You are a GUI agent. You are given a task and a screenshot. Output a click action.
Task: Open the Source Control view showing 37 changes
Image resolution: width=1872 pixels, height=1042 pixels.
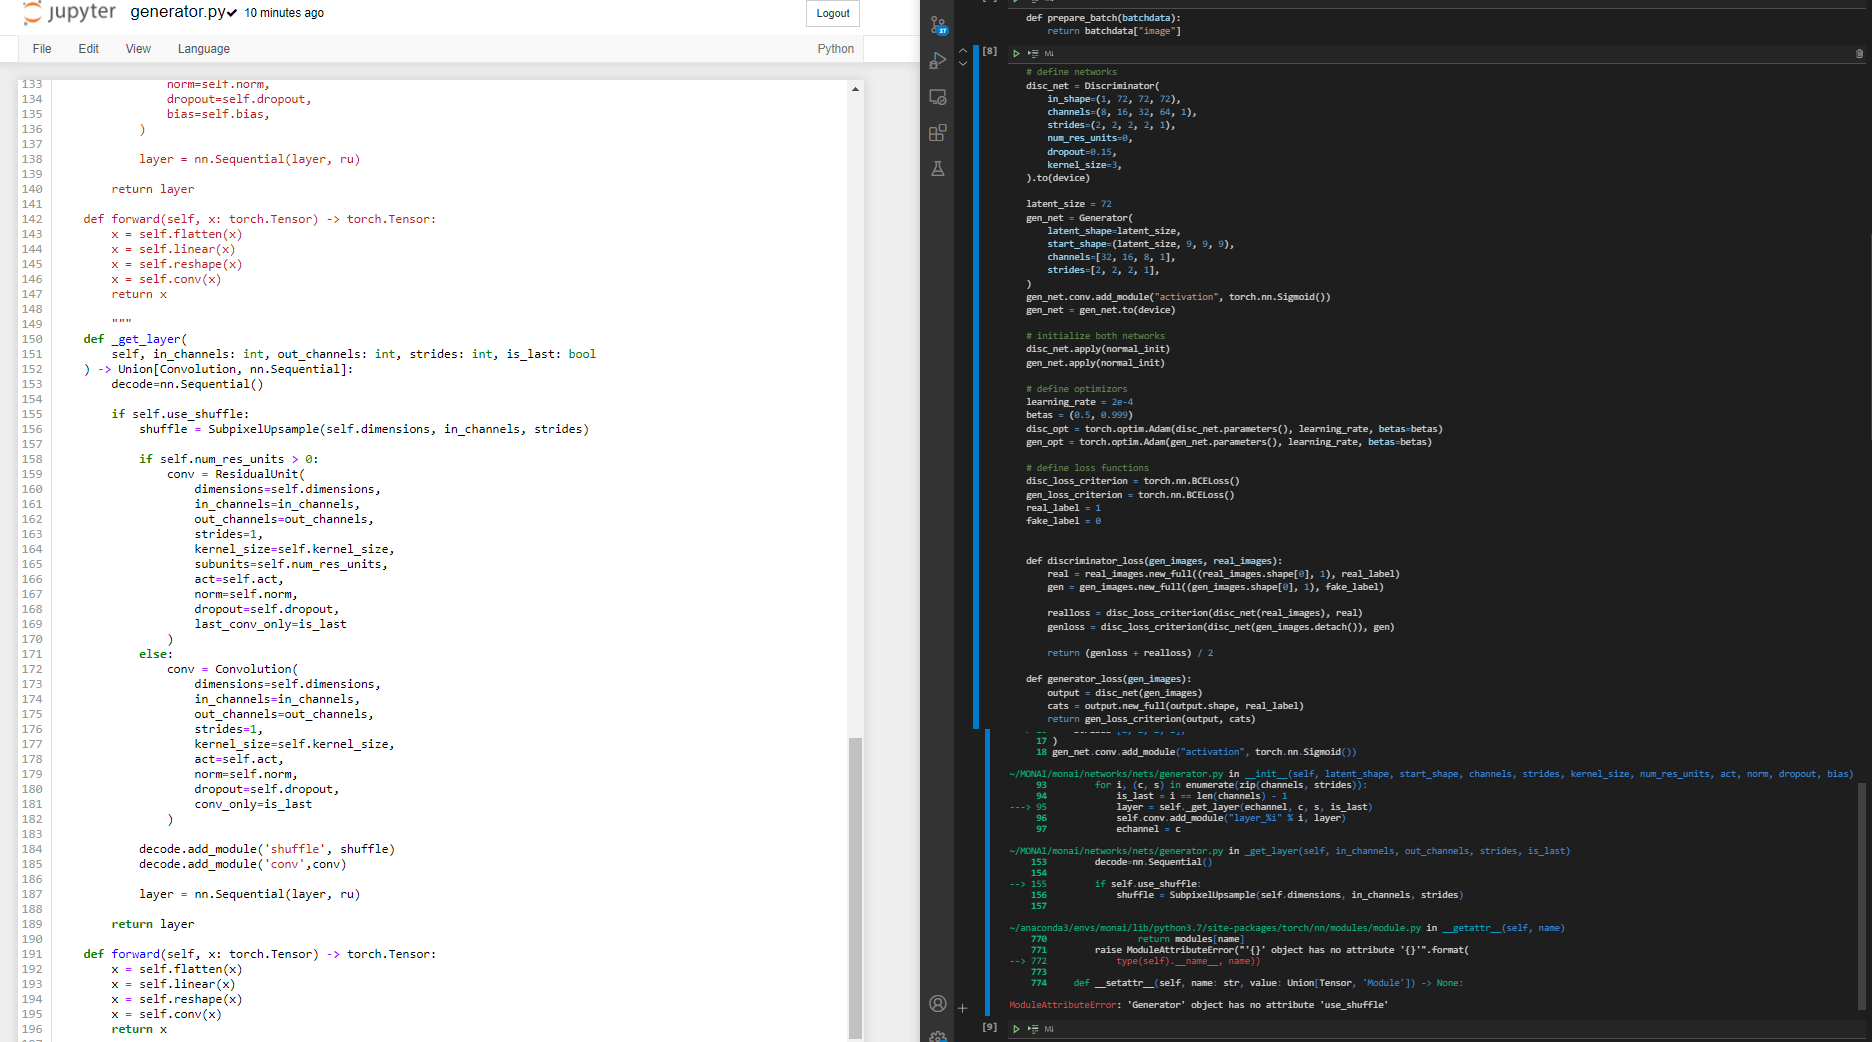[x=938, y=25]
